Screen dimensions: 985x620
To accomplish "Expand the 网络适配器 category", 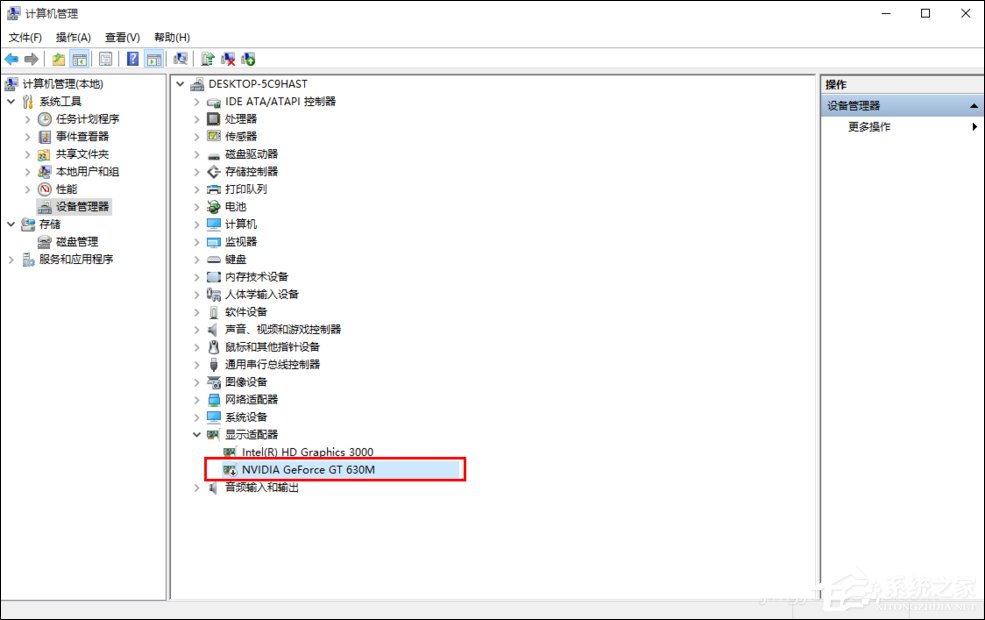I will (x=197, y=400).
